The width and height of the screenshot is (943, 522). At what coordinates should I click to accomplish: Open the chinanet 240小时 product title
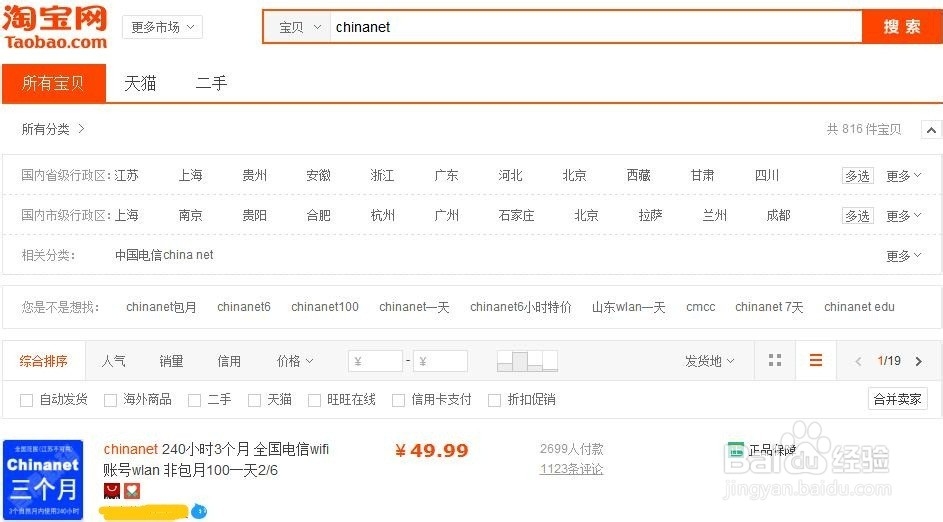pos(216,459)
